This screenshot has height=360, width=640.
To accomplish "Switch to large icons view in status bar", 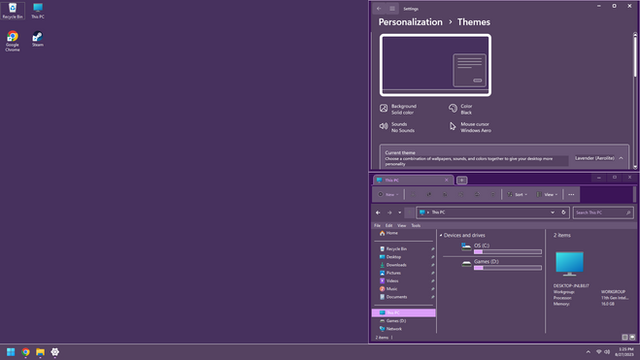I will (x=632, y=337).
